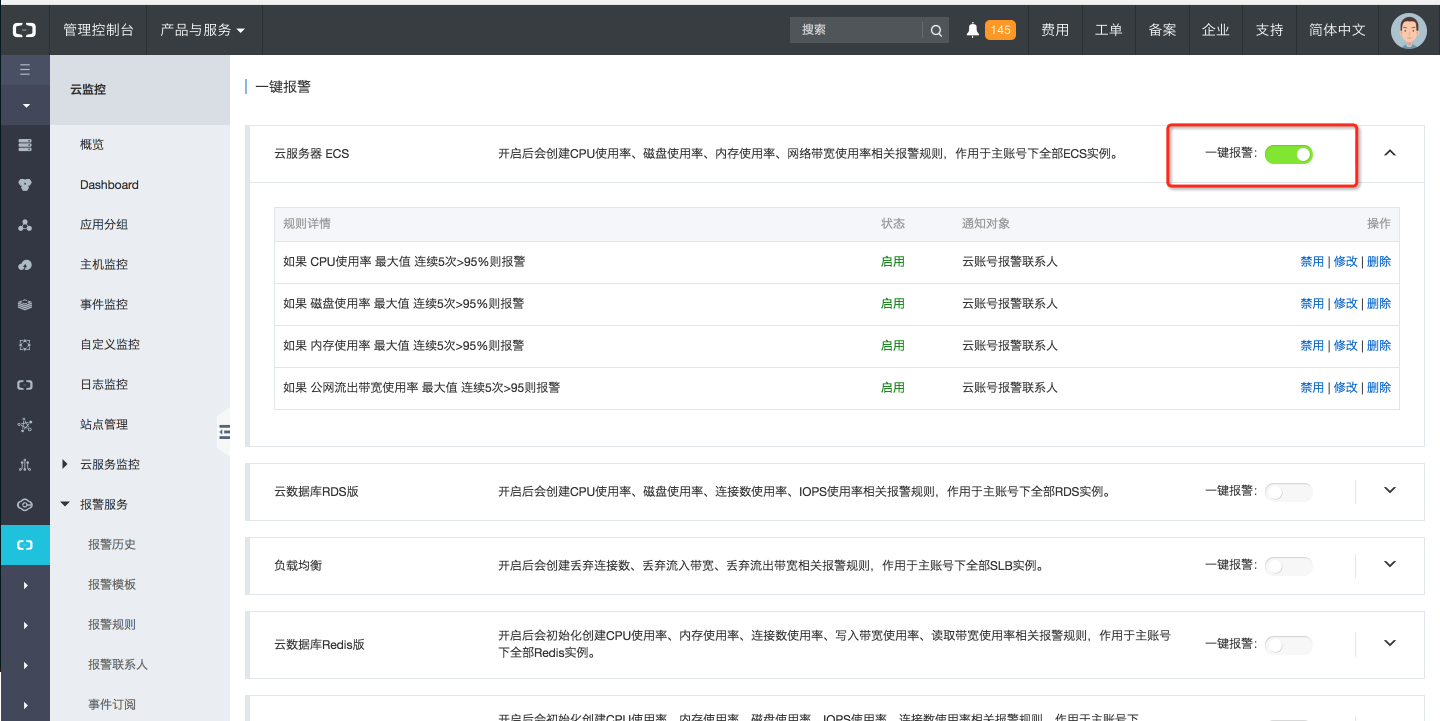Open 主机监控 in the sidebar

click(x=104, y=265)
